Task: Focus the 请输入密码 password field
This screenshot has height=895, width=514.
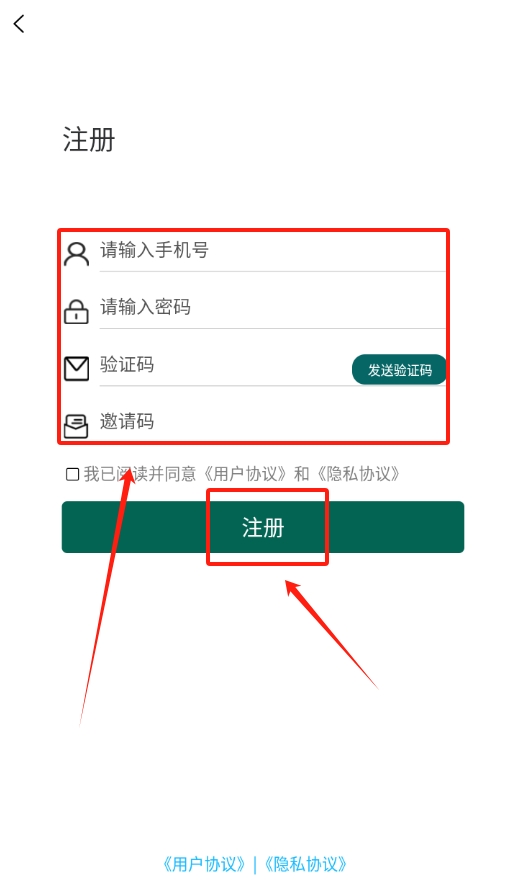Action: pyautogui.click(x=273, y=308)
